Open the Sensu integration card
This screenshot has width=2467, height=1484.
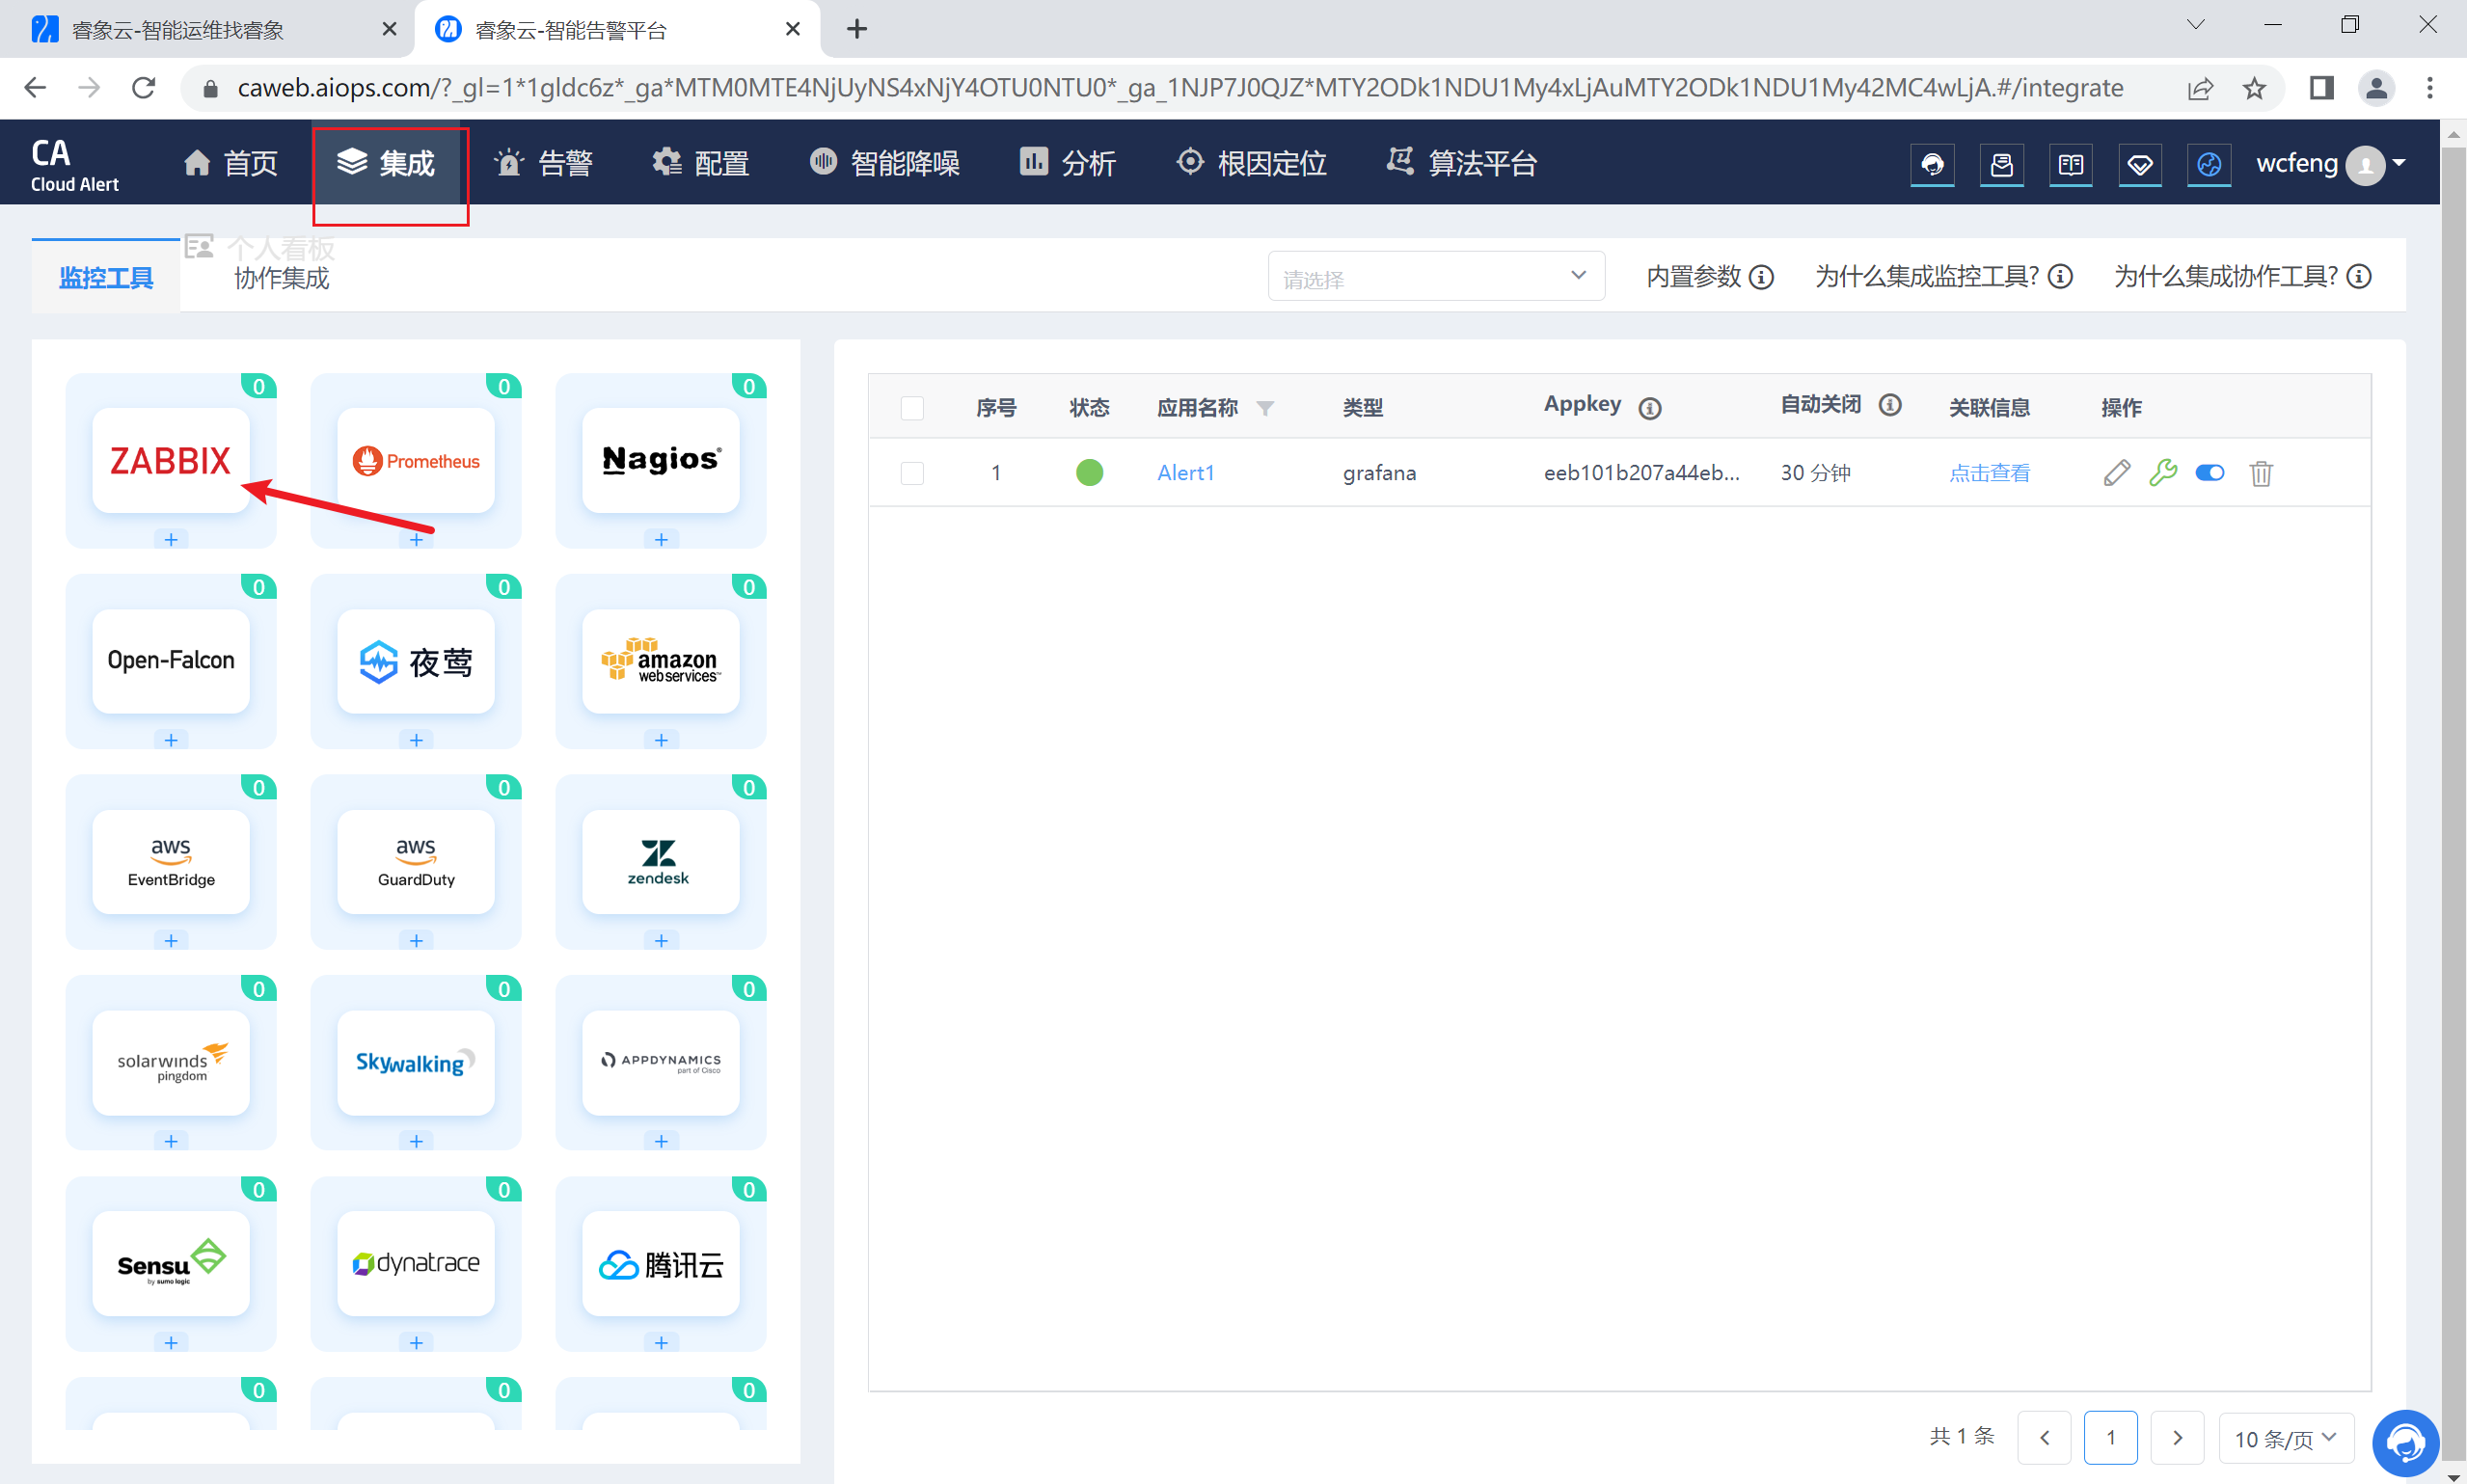pos(170,1264)
